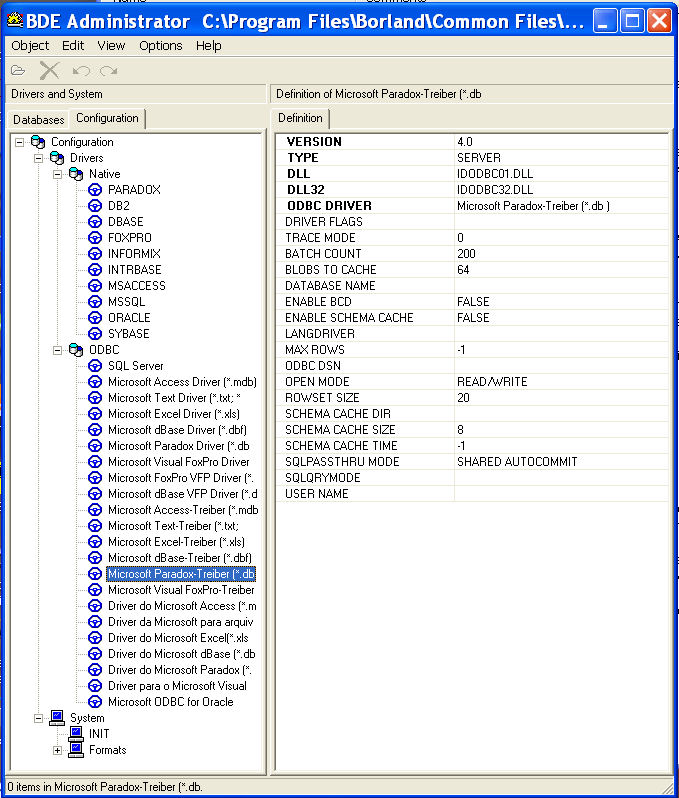Select the Configuration tab
The height and width of the screenshot is (798, 679).
coord(107,118)
